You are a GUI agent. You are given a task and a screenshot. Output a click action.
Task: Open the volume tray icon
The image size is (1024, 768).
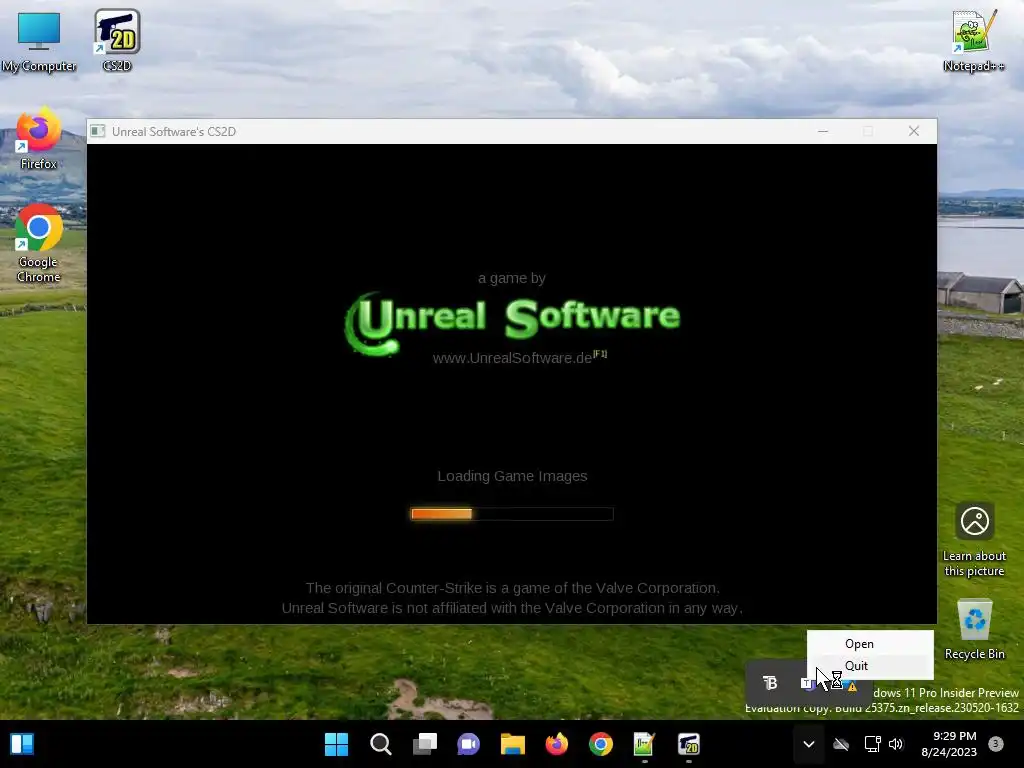coord(896,744)
